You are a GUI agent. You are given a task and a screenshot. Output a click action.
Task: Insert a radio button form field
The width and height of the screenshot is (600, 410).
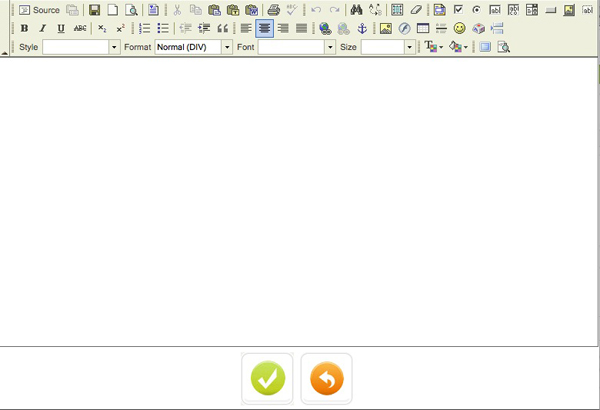point(476,10)
